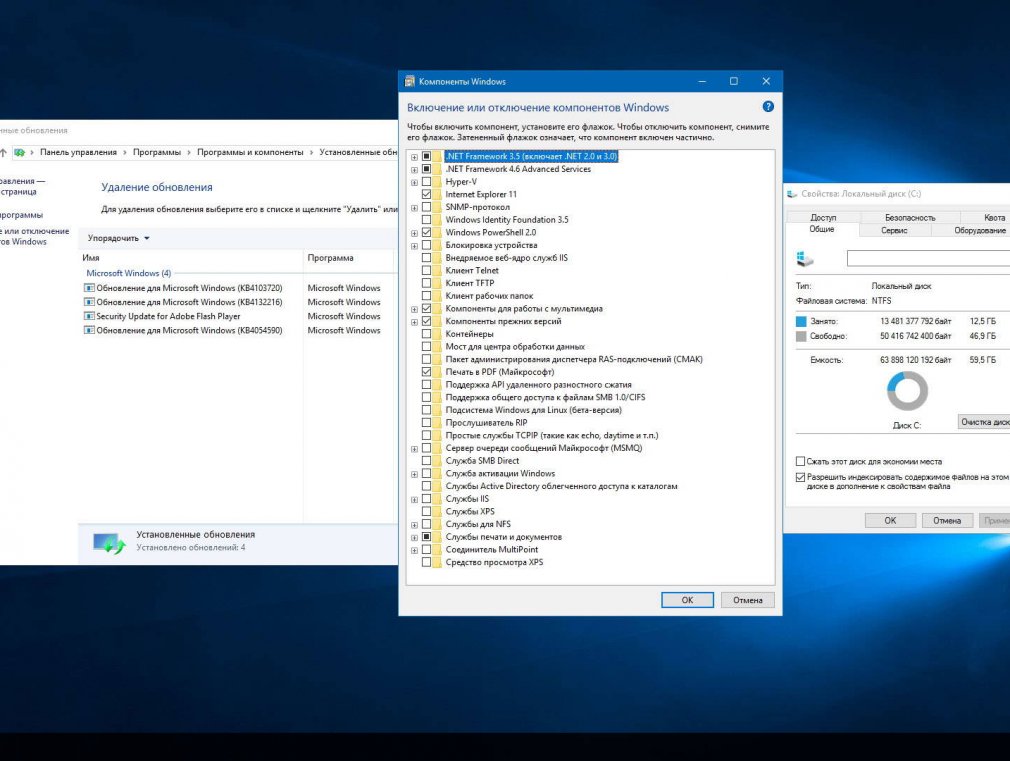Click the blue Занято color swatch

click(801, 321)
